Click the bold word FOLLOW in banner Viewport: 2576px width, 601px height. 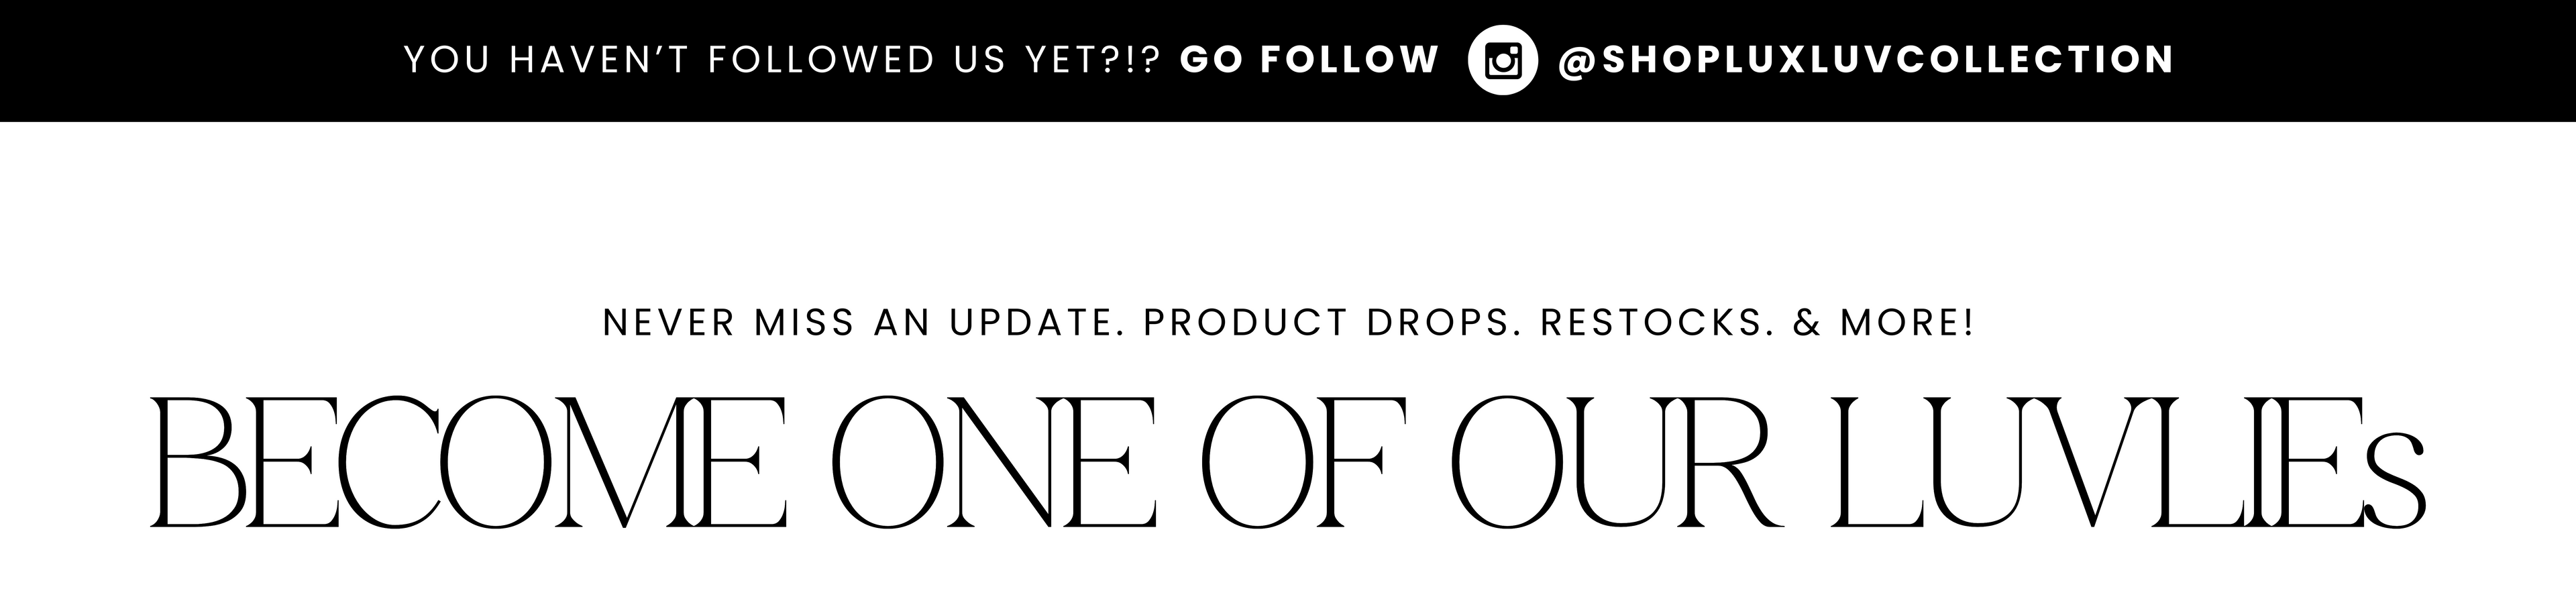coord(1349,60)
